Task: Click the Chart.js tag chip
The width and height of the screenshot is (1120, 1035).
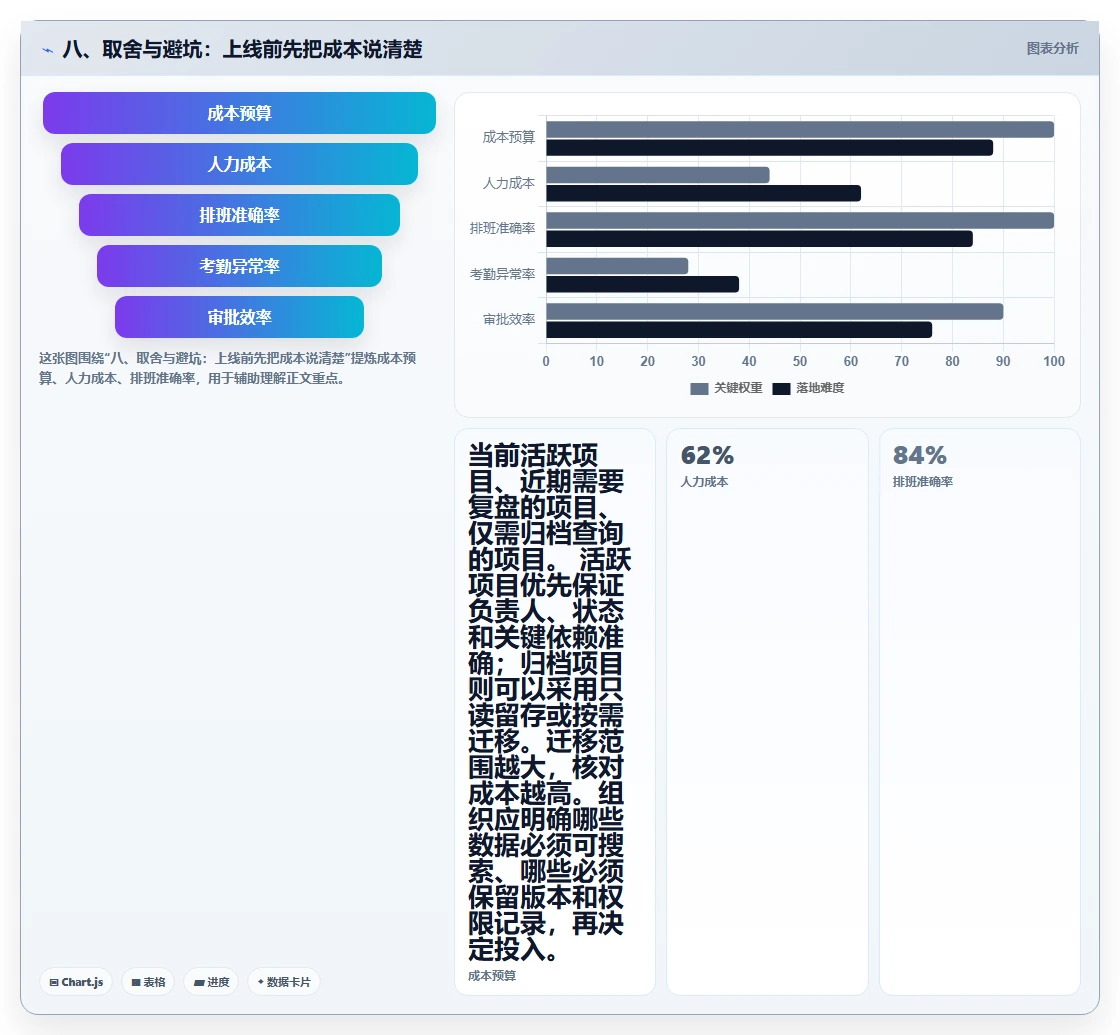Action: [76, 982]
